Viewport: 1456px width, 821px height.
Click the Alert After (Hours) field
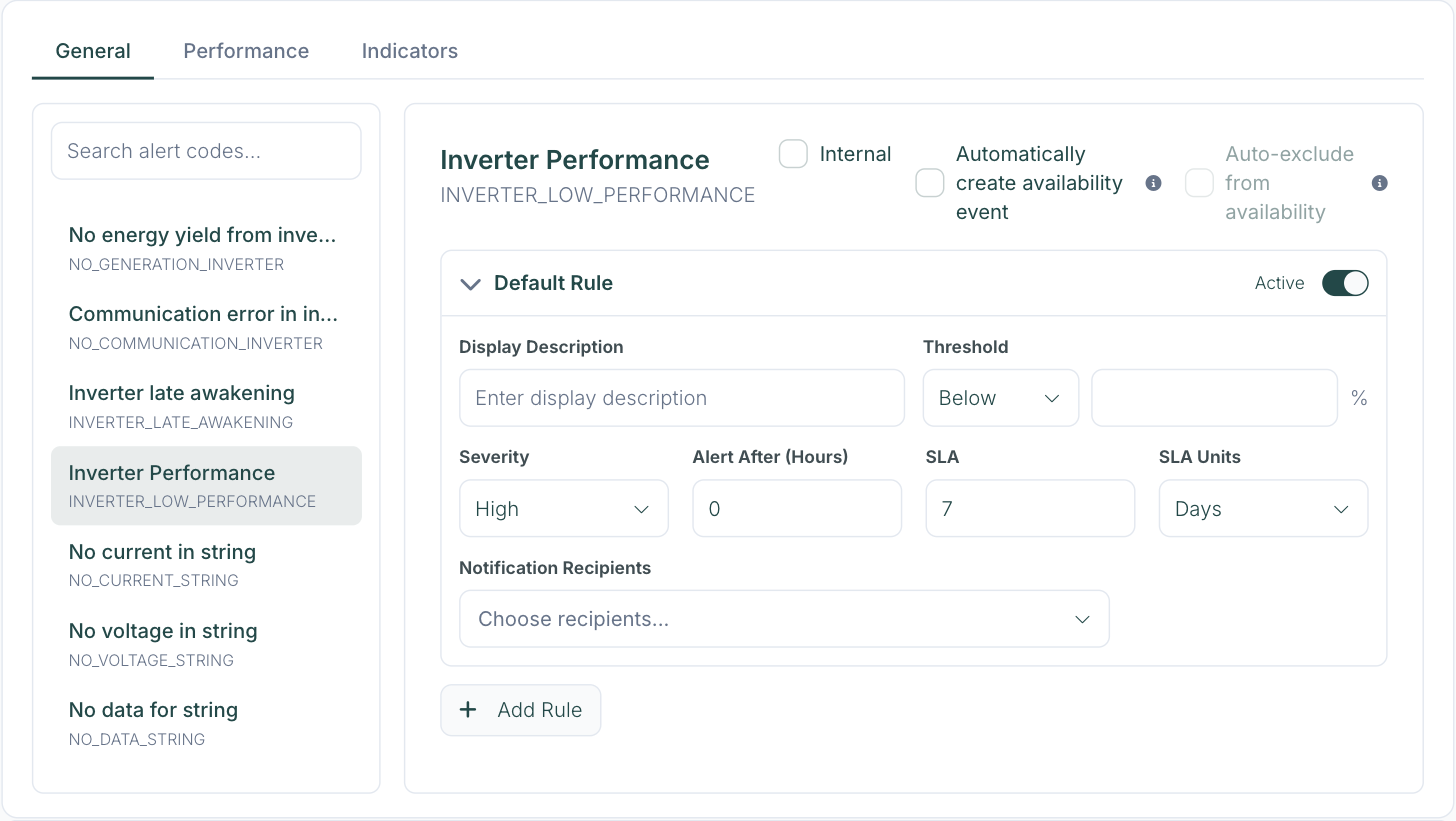[x=797, y=508]
